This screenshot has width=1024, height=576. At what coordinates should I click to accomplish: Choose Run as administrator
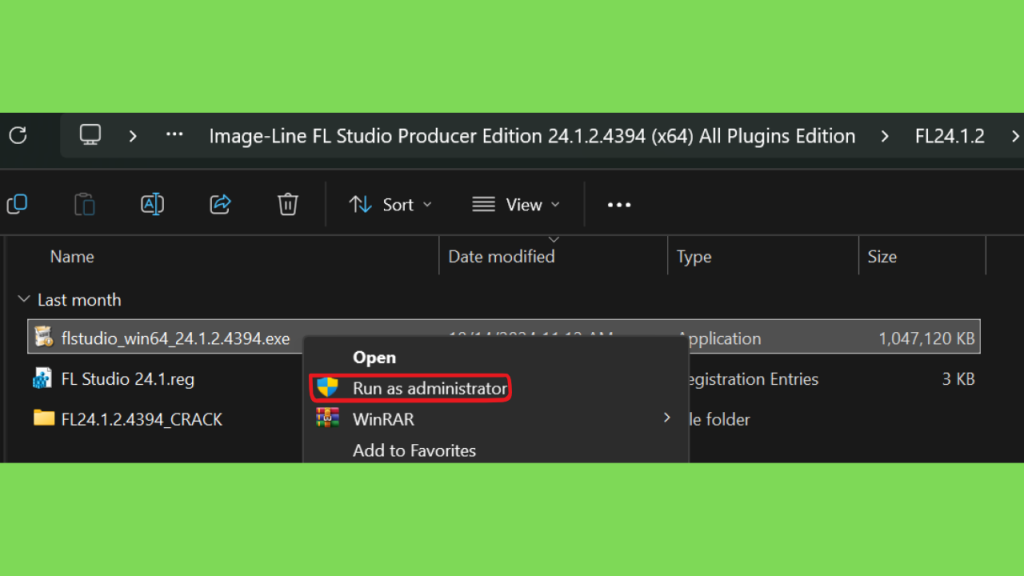430,388
